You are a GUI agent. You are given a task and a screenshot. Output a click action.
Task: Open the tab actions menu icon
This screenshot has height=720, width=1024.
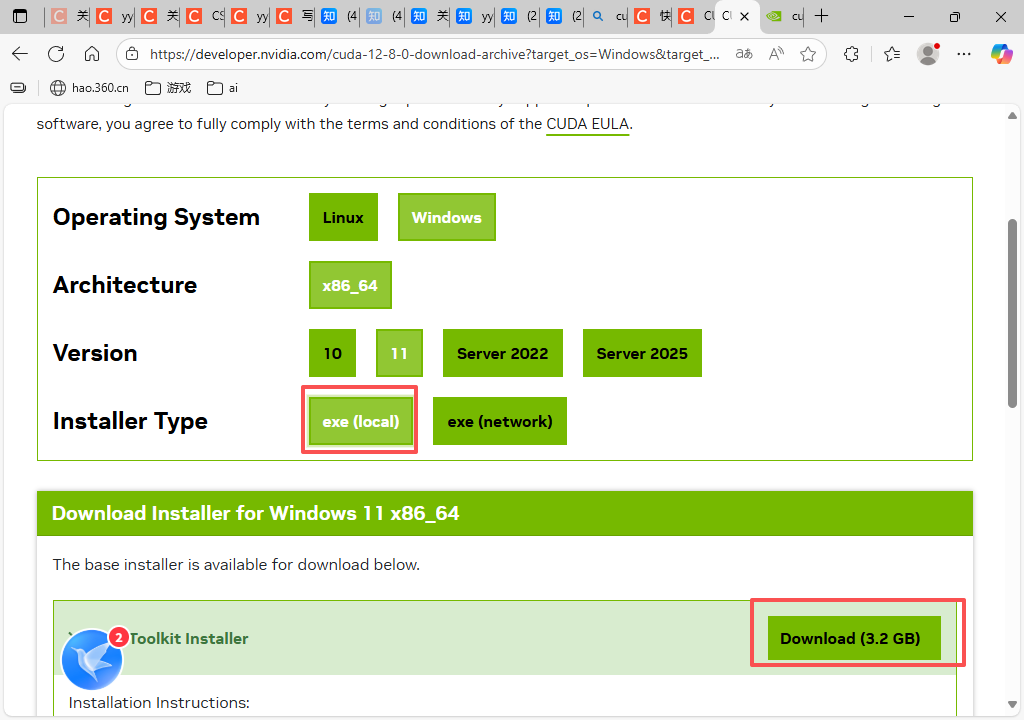pos(20,16)
